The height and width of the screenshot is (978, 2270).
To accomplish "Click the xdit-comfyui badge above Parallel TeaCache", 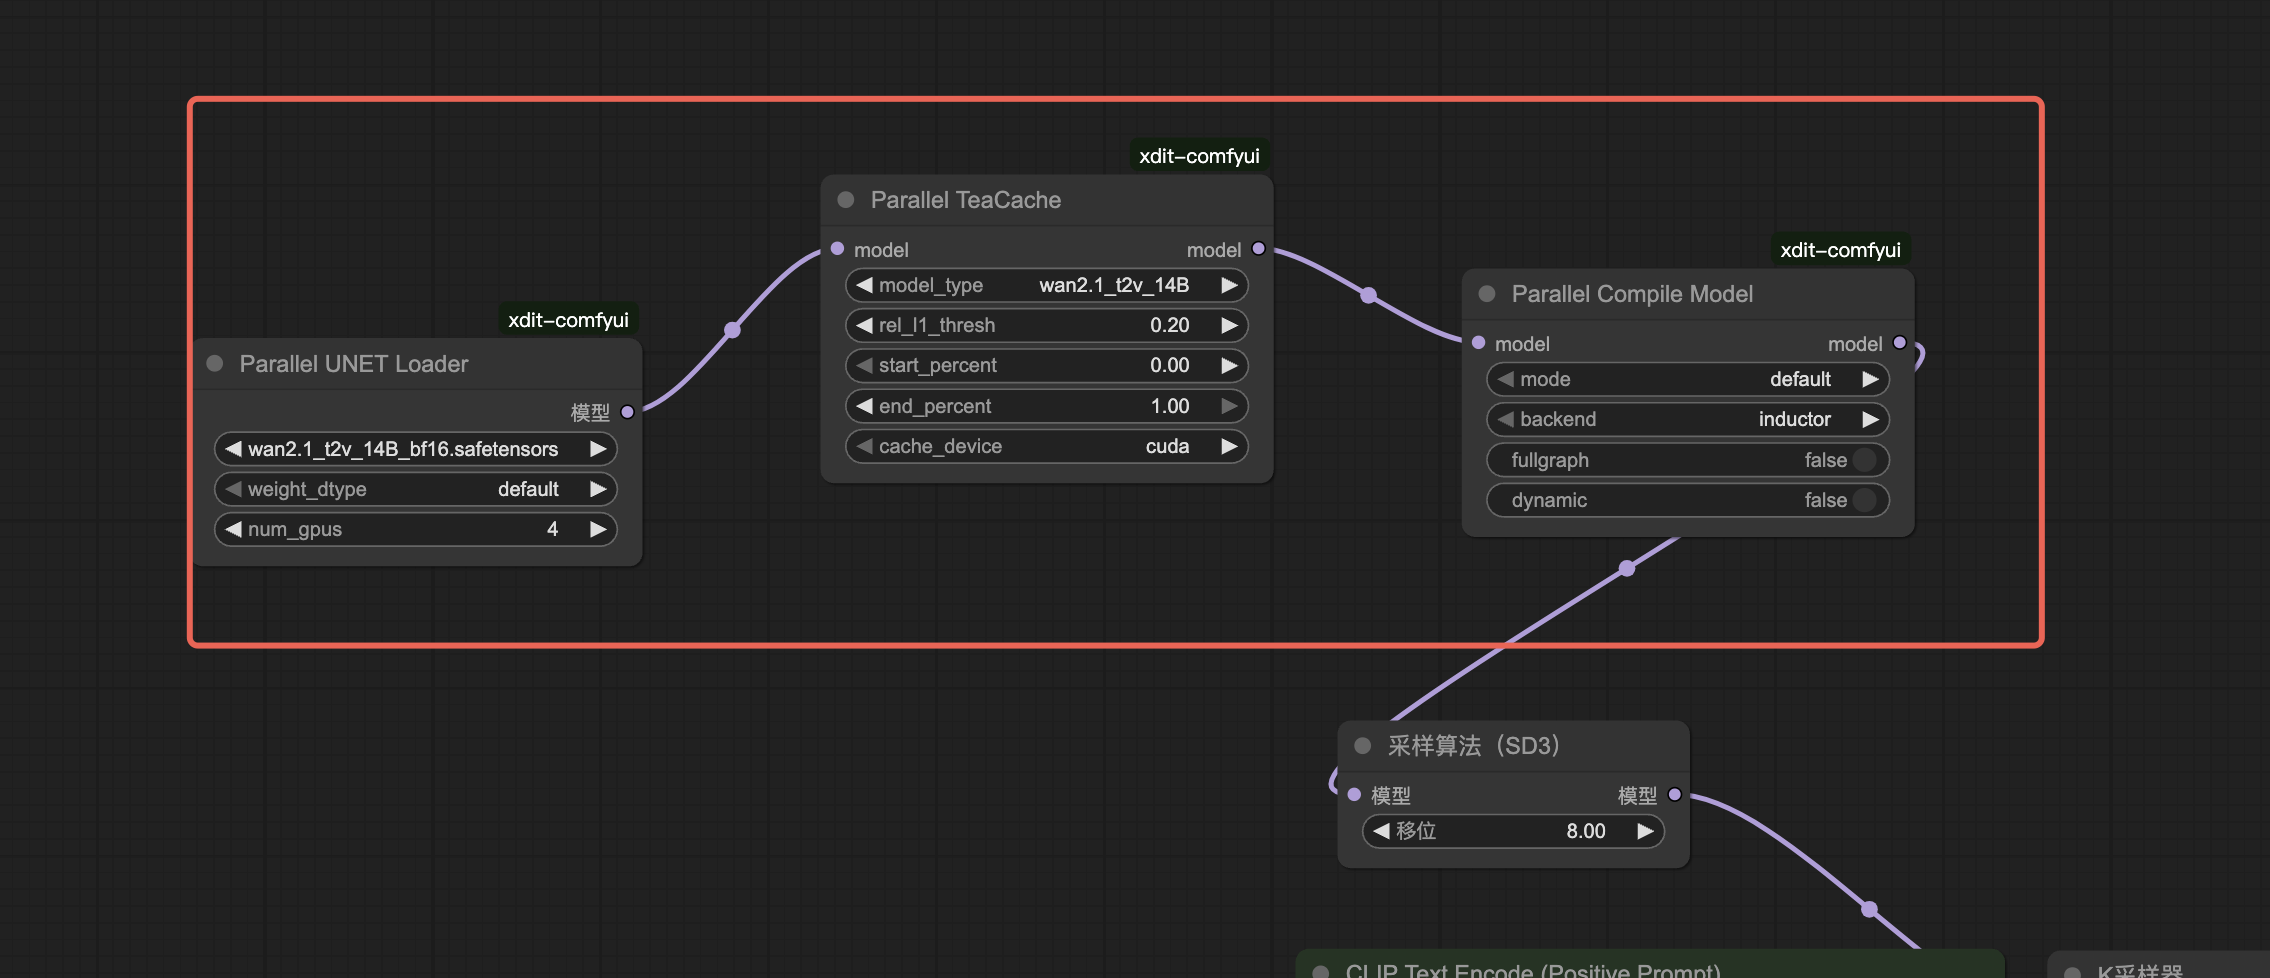I will coord(1199,156).
